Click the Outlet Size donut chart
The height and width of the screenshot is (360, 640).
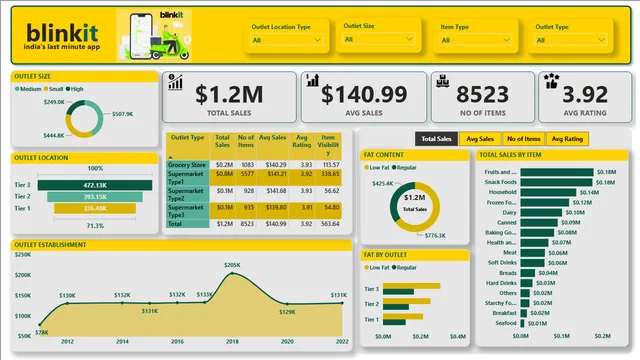pos(84,119)
